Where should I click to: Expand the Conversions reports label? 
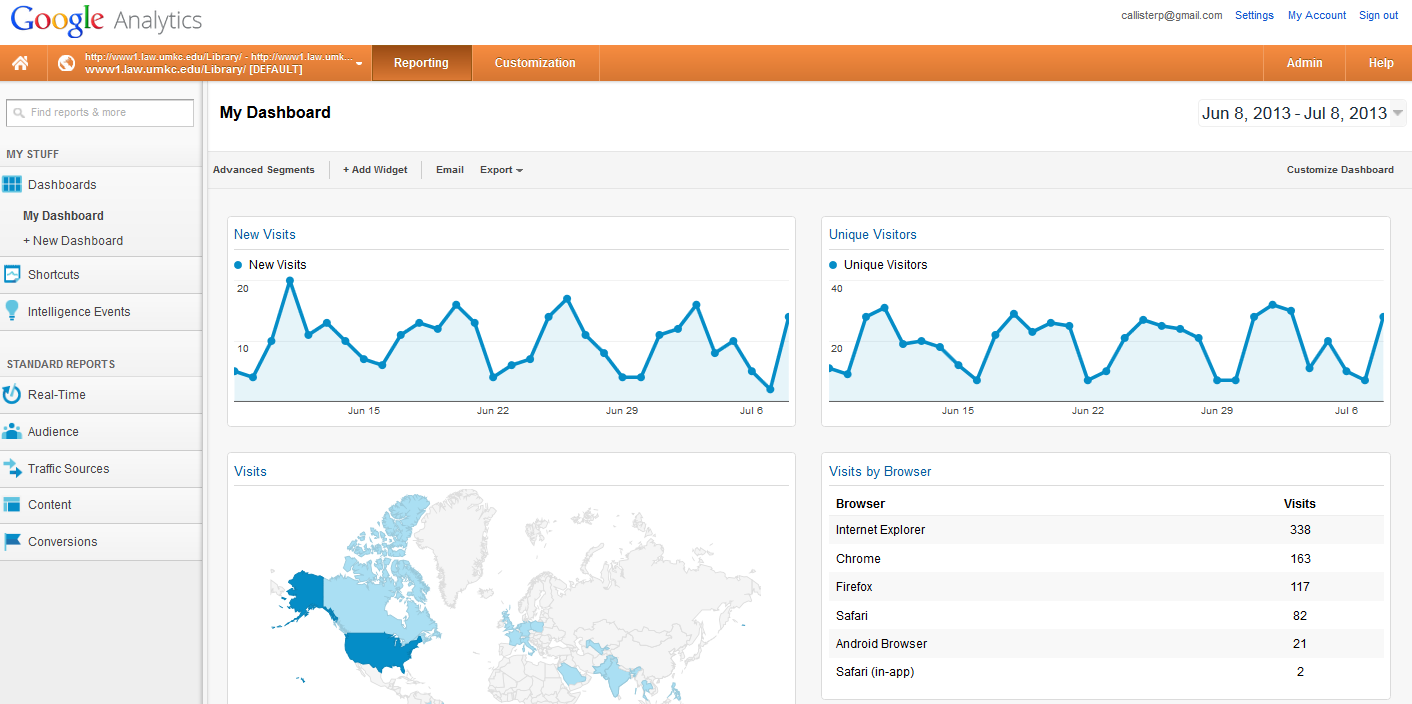click(x=63, y=542)
